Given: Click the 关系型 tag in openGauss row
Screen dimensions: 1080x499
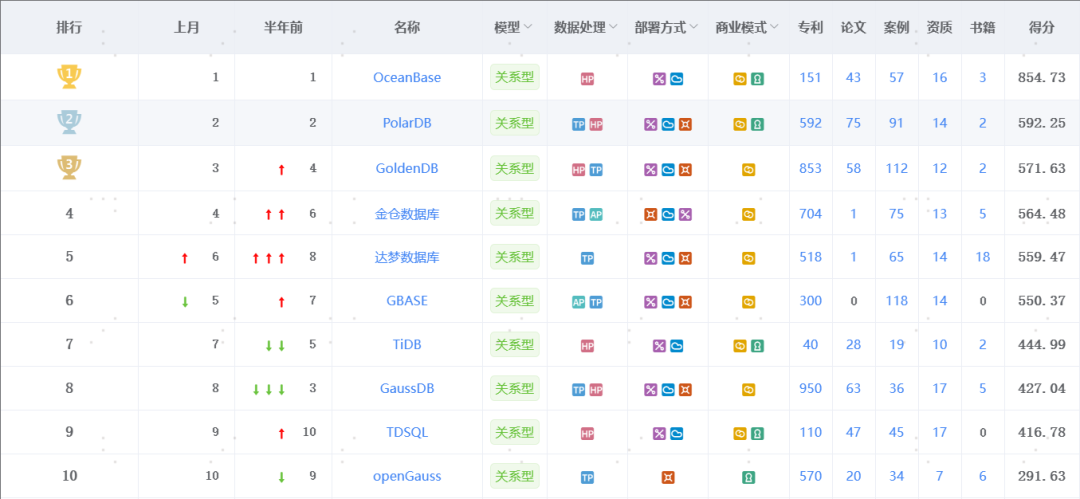Looking at the screenshot, I should click(515, 476).
